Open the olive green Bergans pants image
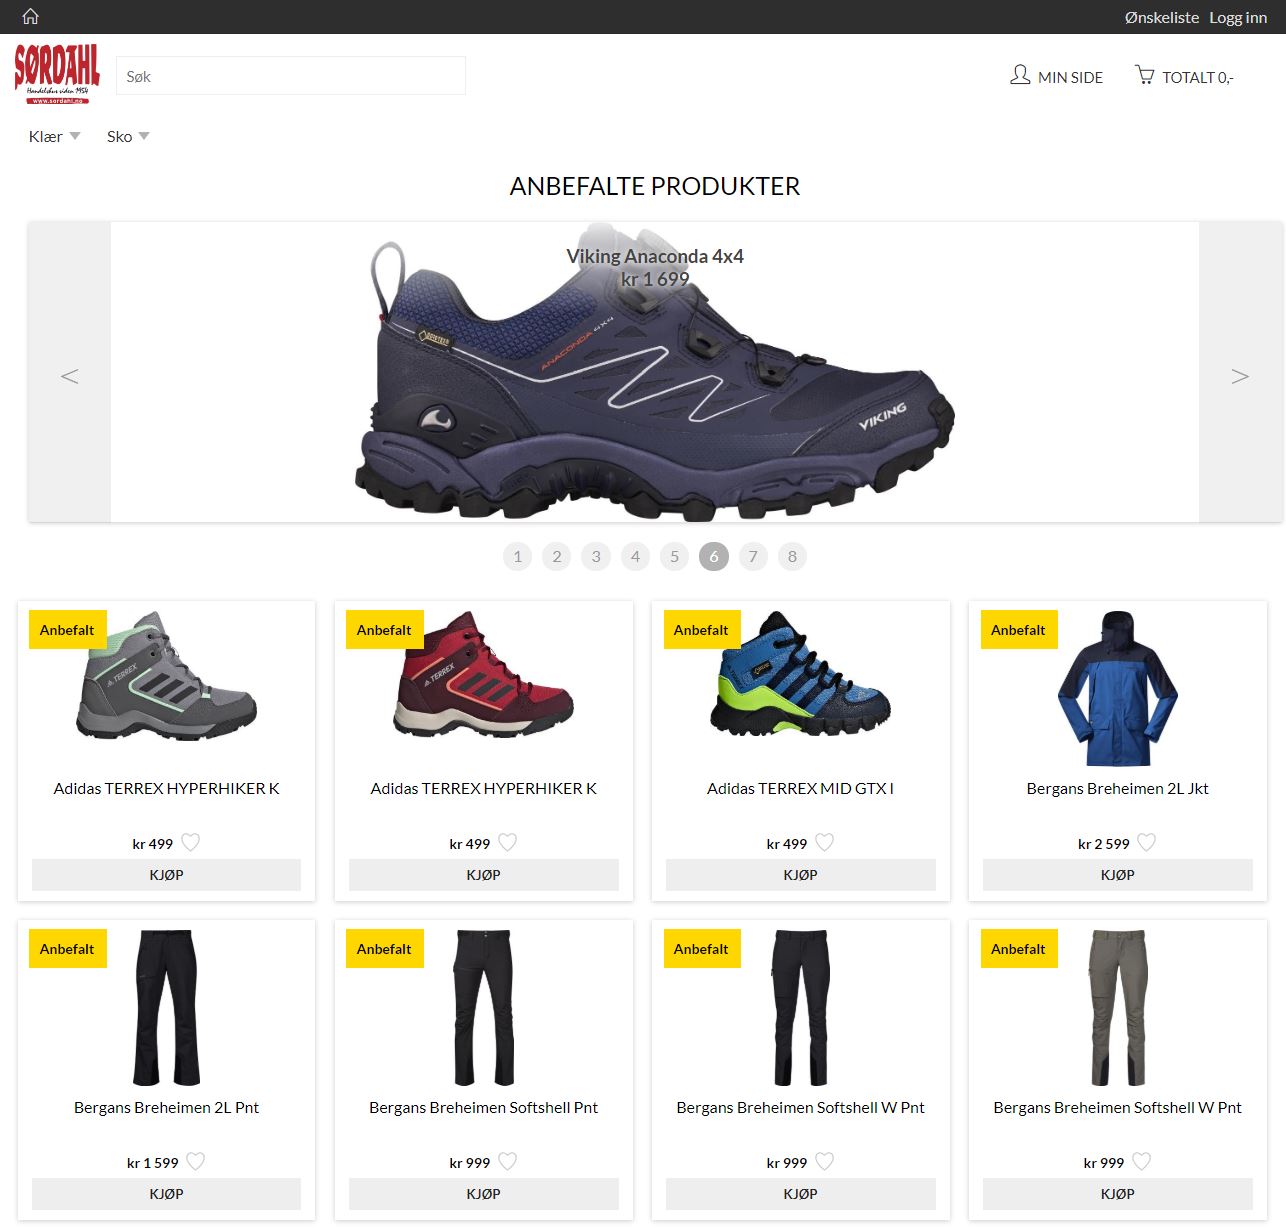This screenshot has height=1229, width=1286. (x=1118, y=1008)
